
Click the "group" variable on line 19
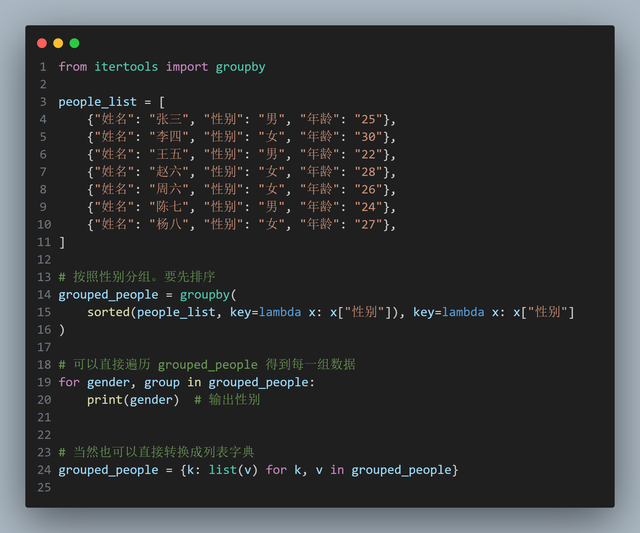coord(162,383)
